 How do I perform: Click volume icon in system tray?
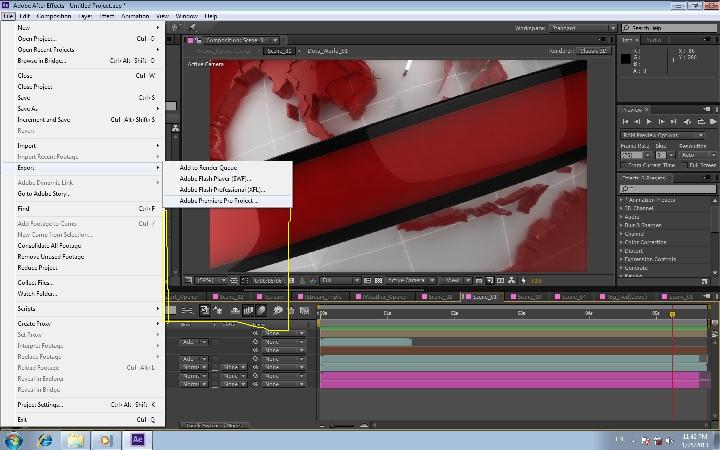click(669, 441)
